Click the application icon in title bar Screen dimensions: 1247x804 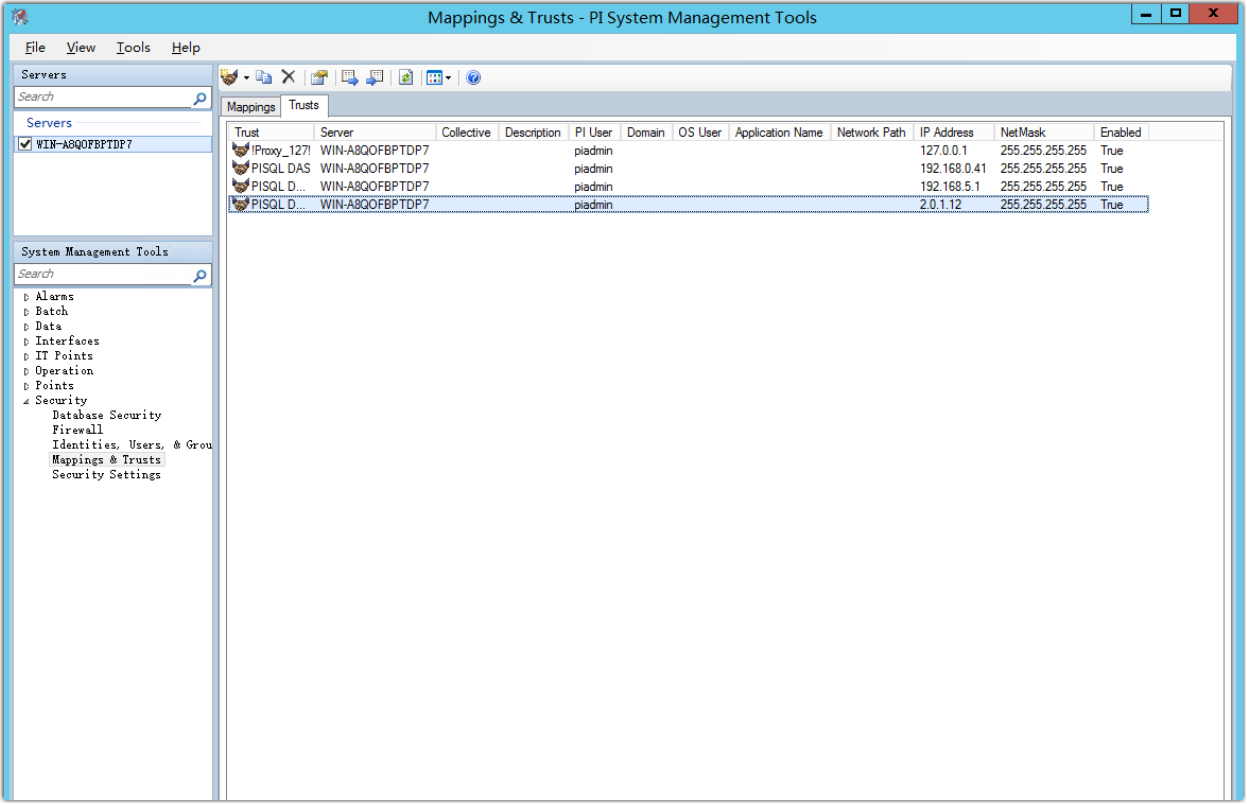pyautogui.click(x=19, y=16)
